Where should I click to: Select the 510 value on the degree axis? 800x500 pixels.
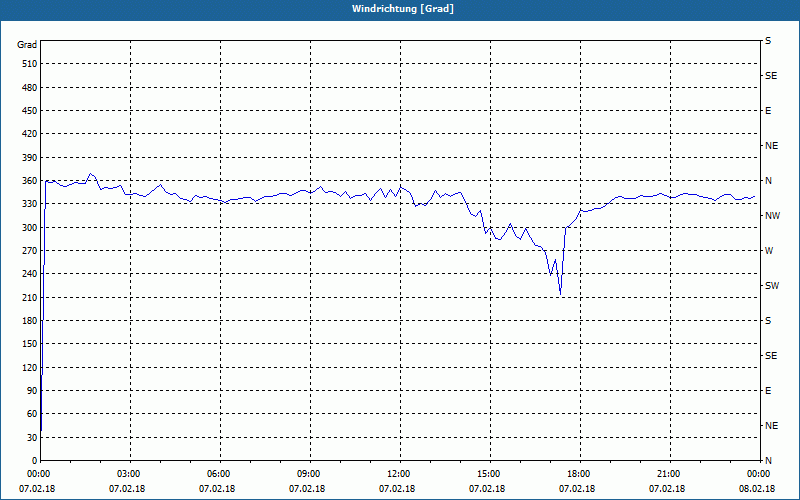(x=30, y=64)
